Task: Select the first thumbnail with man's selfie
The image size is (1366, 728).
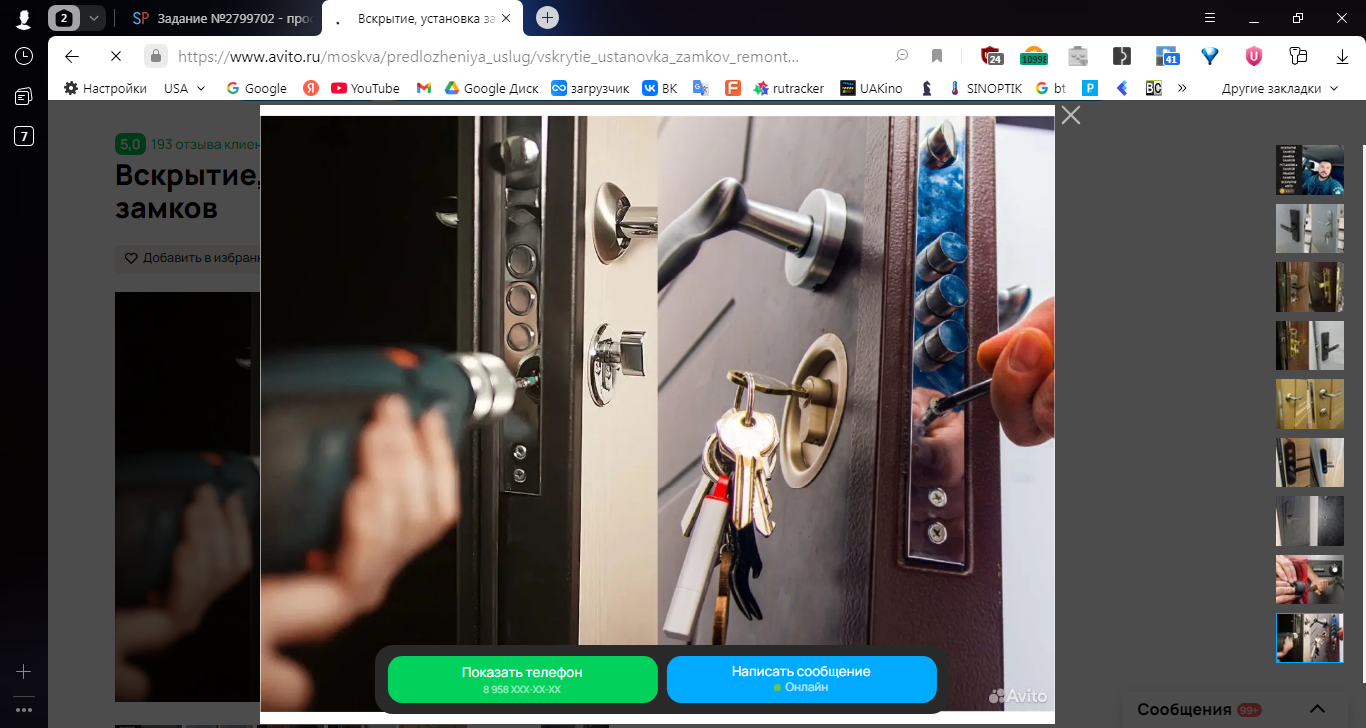Action: click(1310, 169)
